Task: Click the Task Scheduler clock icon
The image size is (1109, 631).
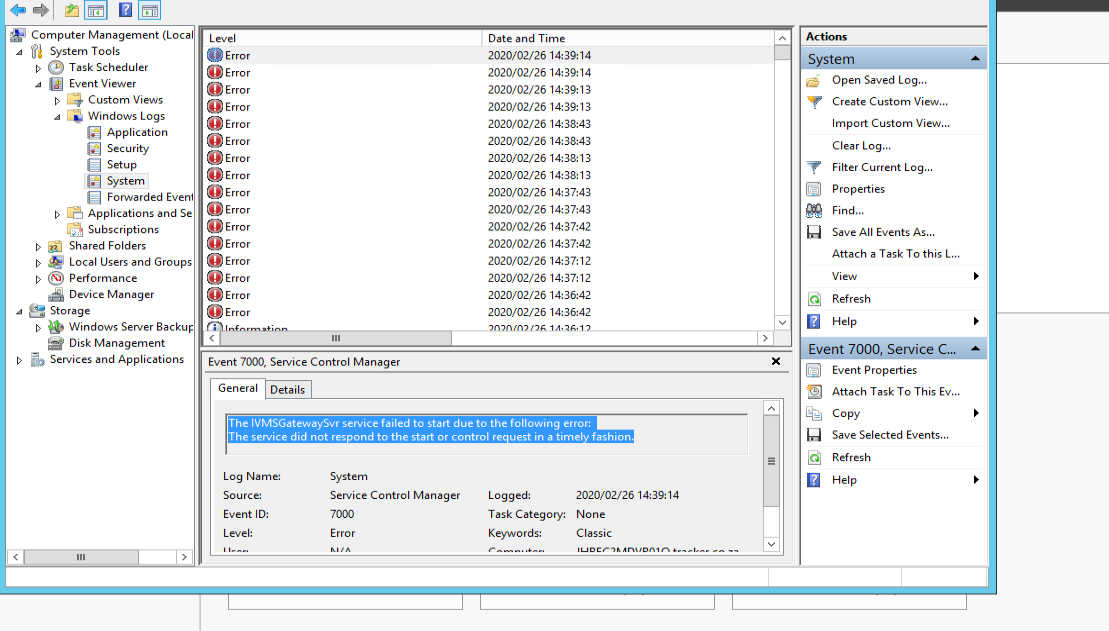Action: 56,67
